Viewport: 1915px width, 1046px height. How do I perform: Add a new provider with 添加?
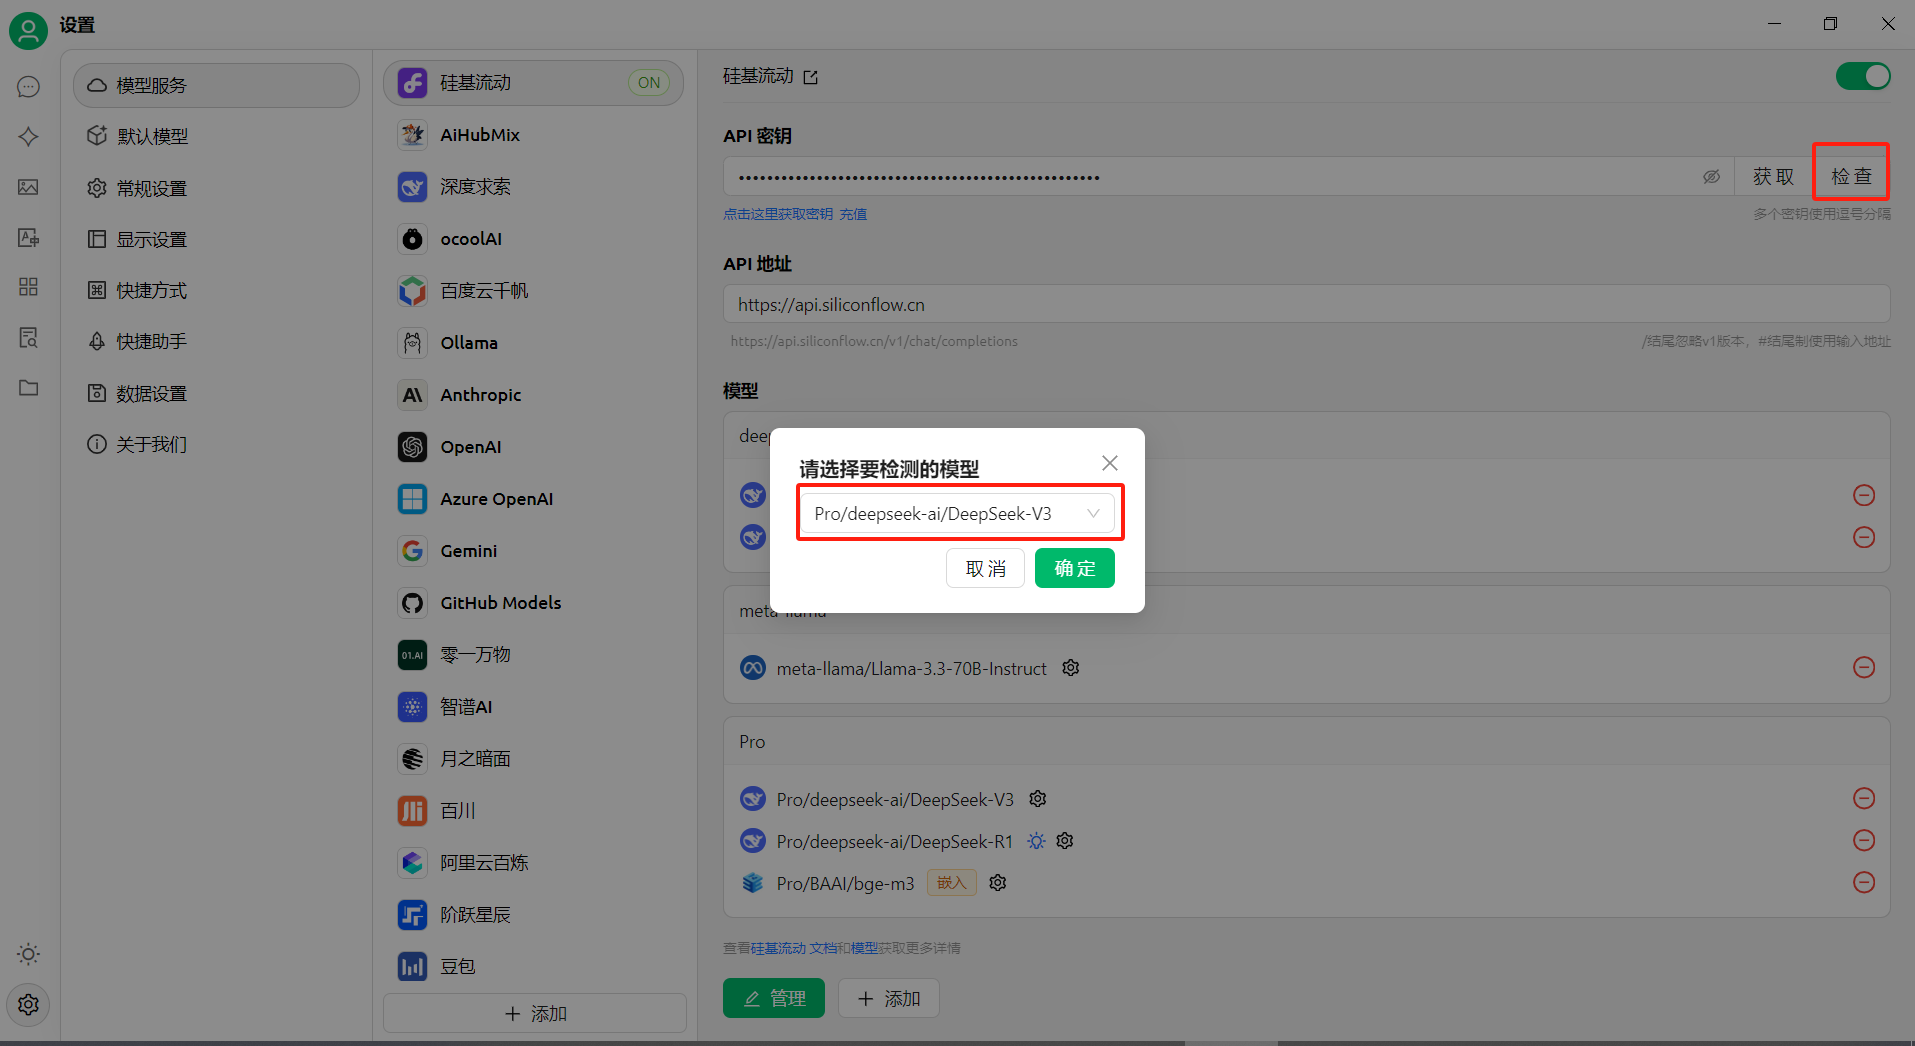535,1013
